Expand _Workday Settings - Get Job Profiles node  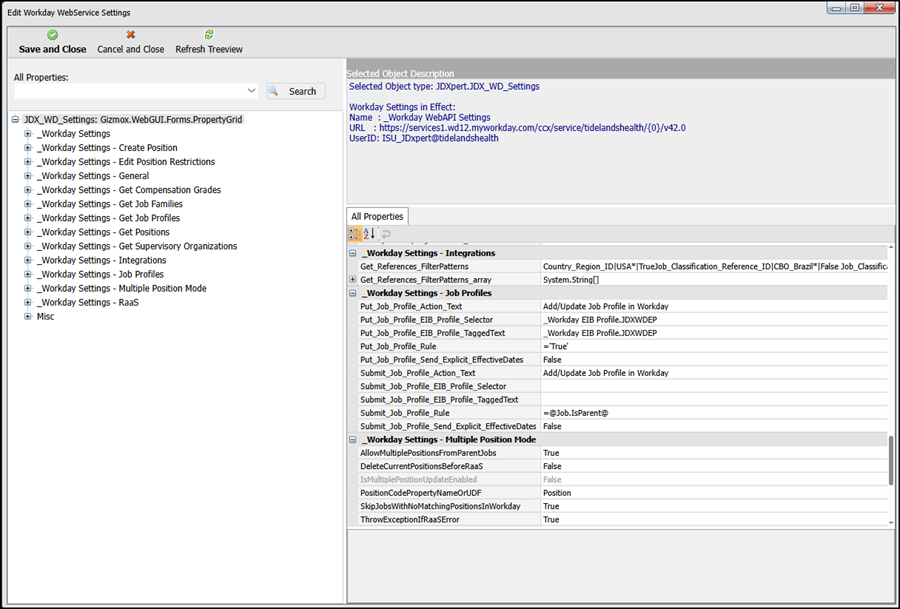(x=28, y=218)
